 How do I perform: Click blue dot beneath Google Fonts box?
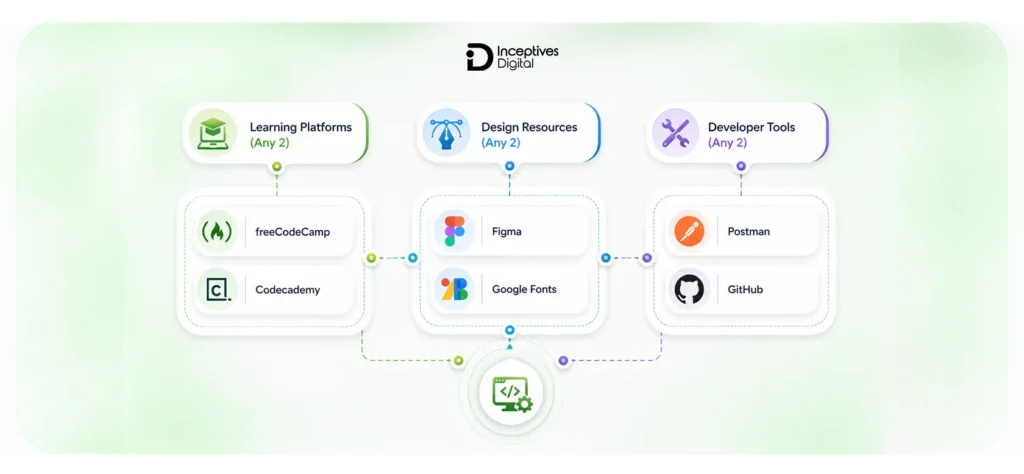click(x=509, y=330)
